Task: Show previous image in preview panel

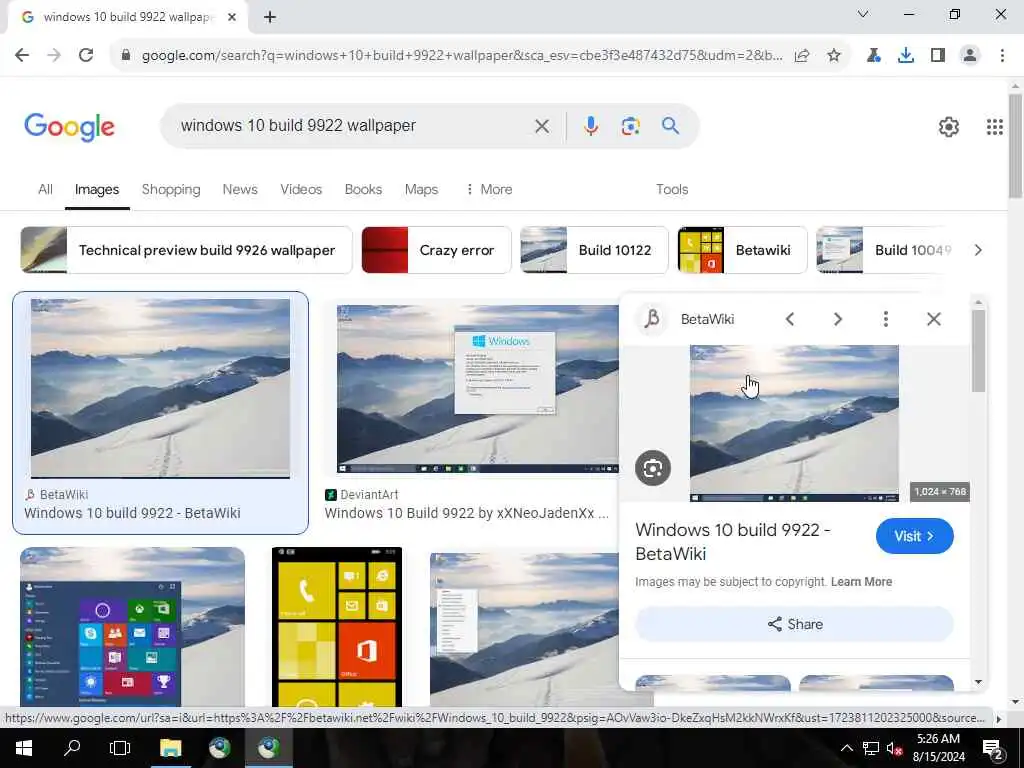Action: pyautogui.click(x=790, y=319)
